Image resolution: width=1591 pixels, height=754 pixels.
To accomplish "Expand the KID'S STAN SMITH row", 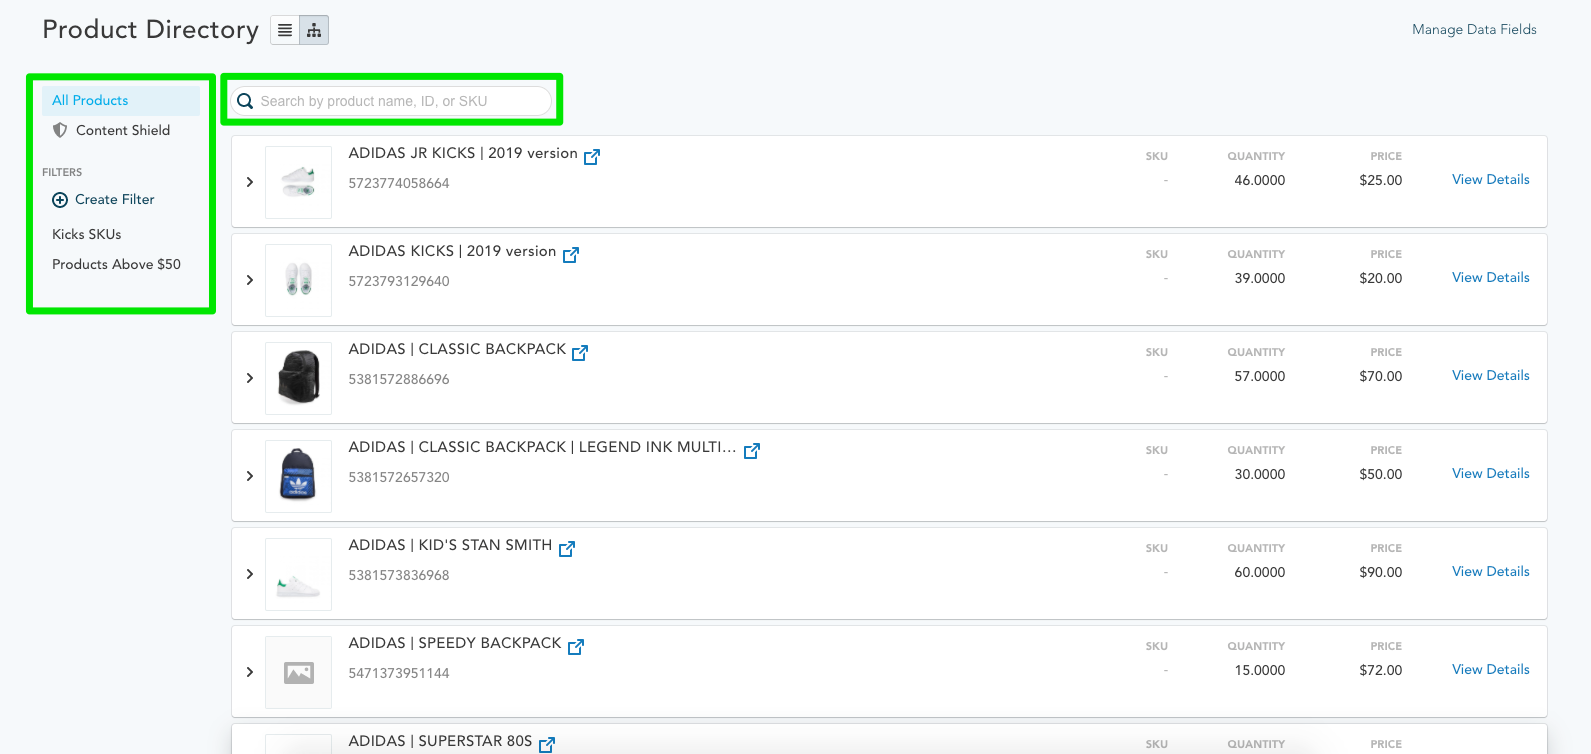I will tap(250, 574).
